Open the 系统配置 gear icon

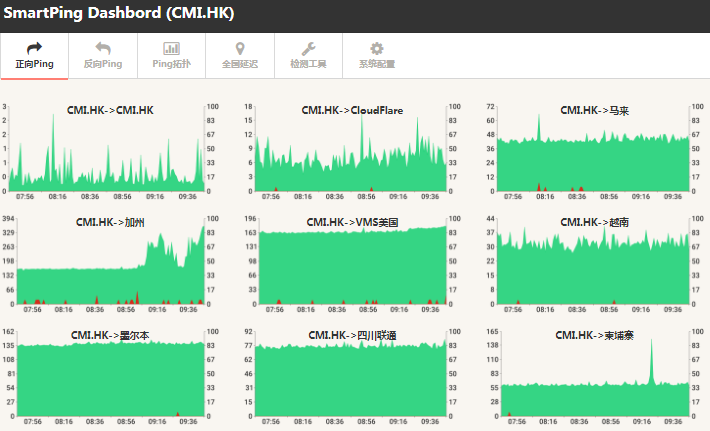click(x=377, y=48)
